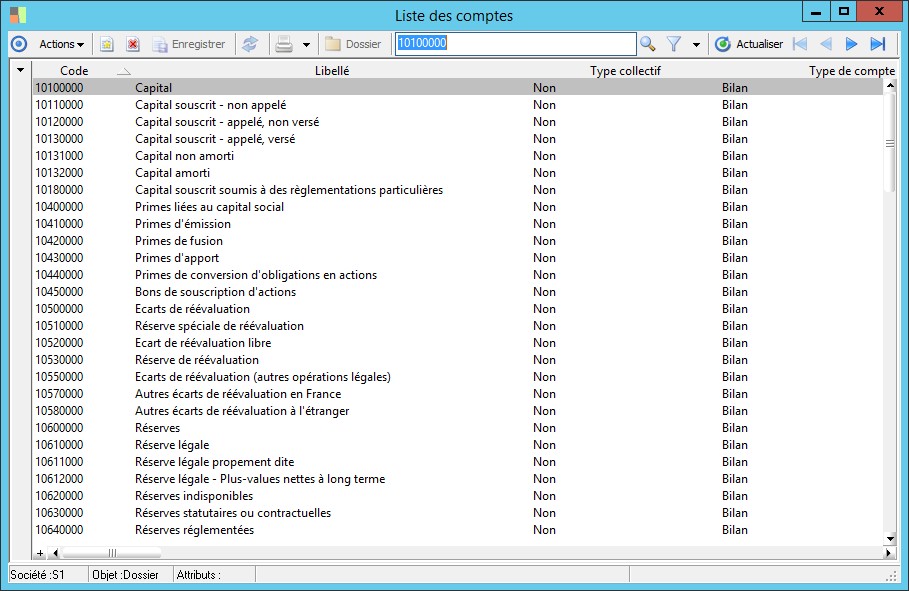Select row Primes liées au capital social
This screenshot has width=909, height=591.
pos(458,207)
